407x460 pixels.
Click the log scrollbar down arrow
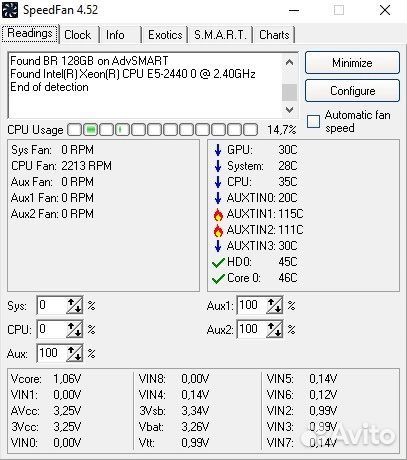click(x=289, y=110)
